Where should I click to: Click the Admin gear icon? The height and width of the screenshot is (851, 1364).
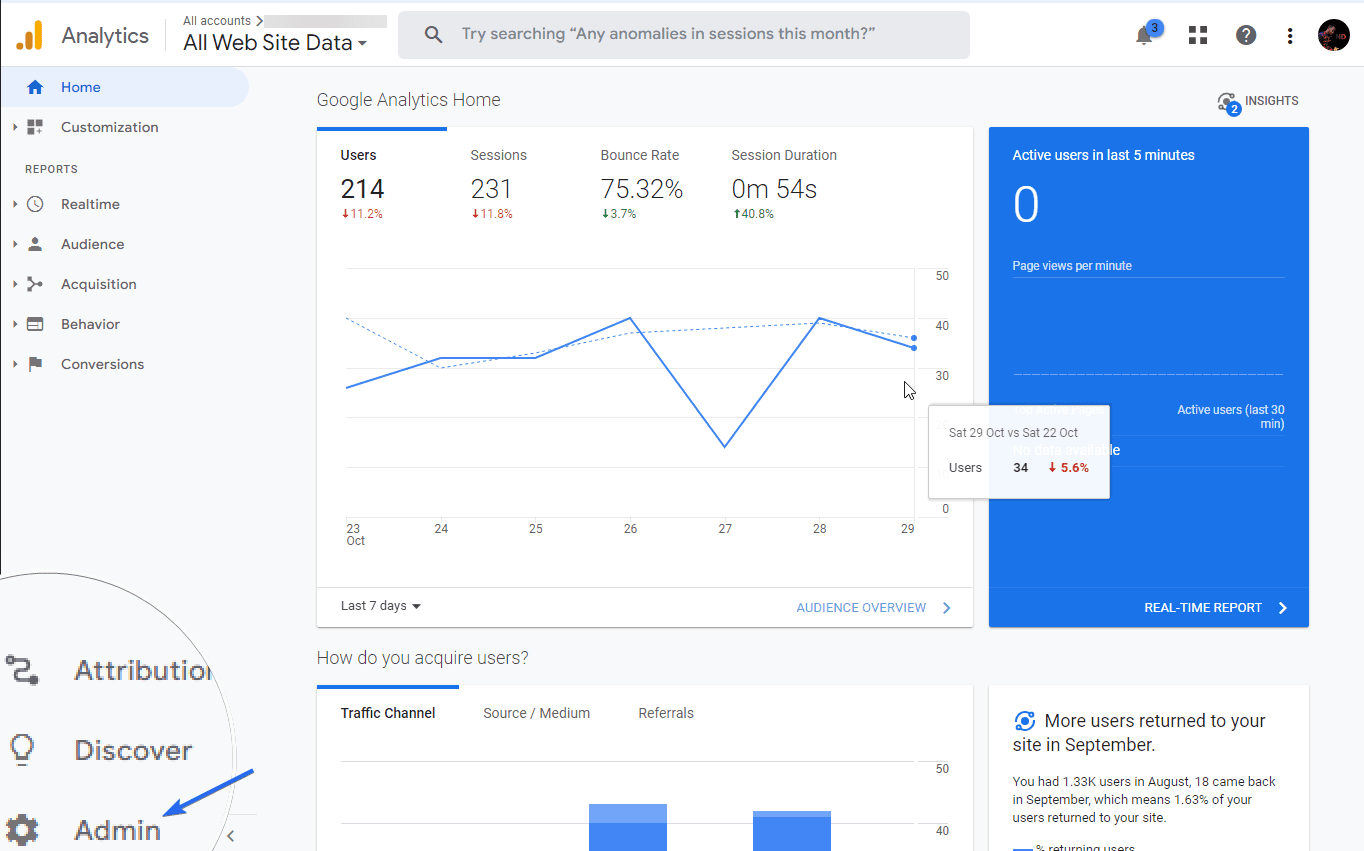[21, 830]
